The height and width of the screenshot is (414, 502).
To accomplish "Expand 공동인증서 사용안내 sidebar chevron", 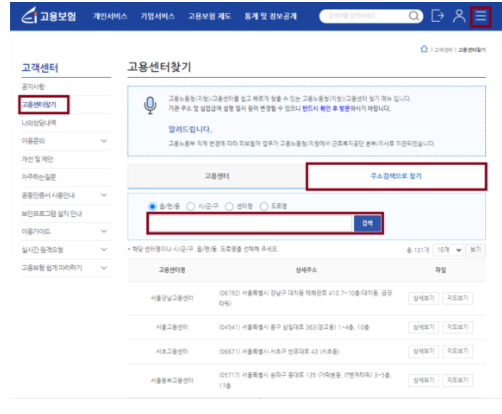I will [x=104, y=195].
